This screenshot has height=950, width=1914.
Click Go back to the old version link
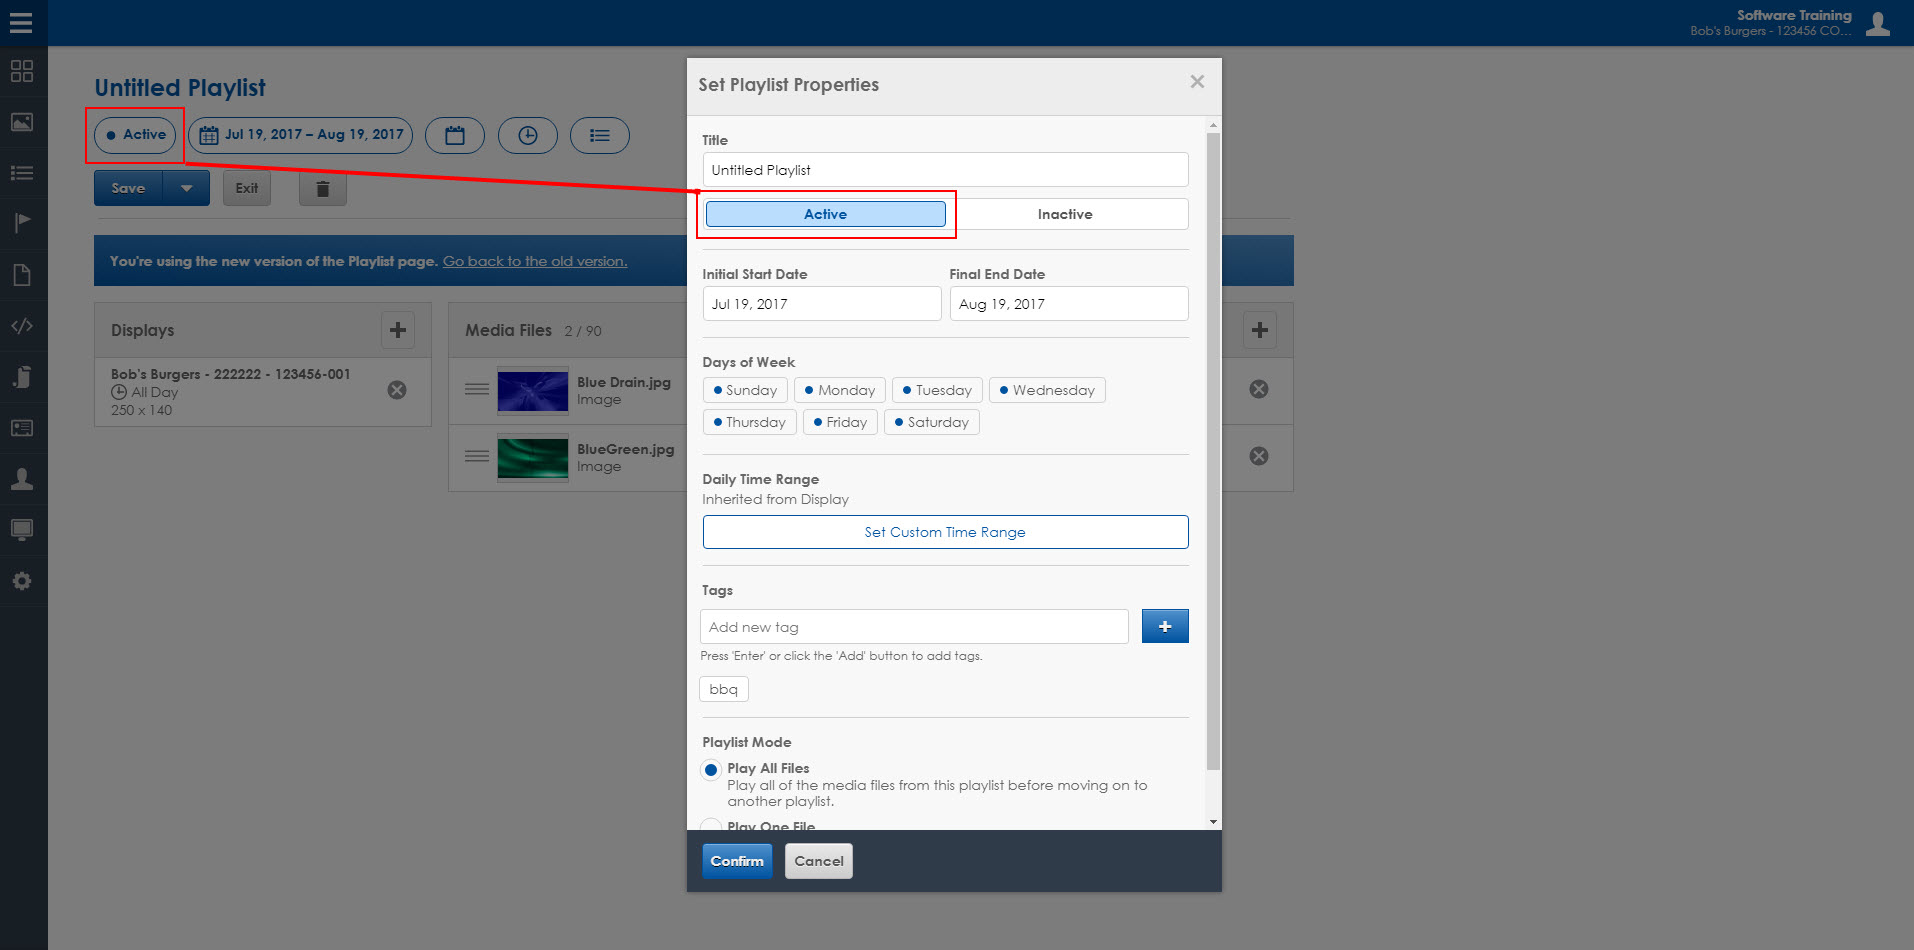535,261
